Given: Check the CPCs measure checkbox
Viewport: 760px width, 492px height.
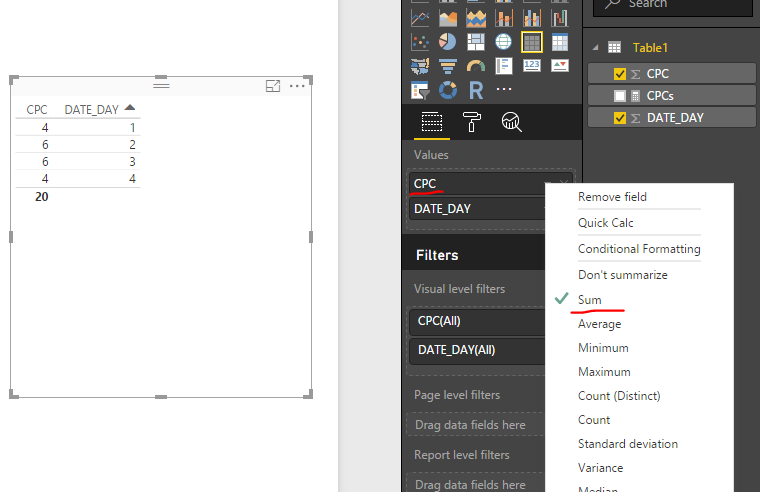Looking at the screenshot, I should 619,96.
